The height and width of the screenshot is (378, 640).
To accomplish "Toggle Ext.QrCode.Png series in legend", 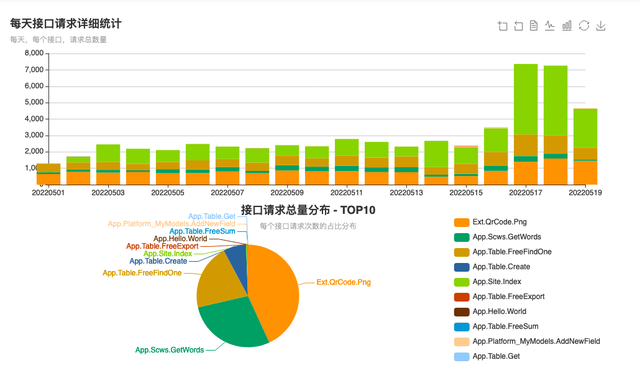I will click(x=490, y=222).
